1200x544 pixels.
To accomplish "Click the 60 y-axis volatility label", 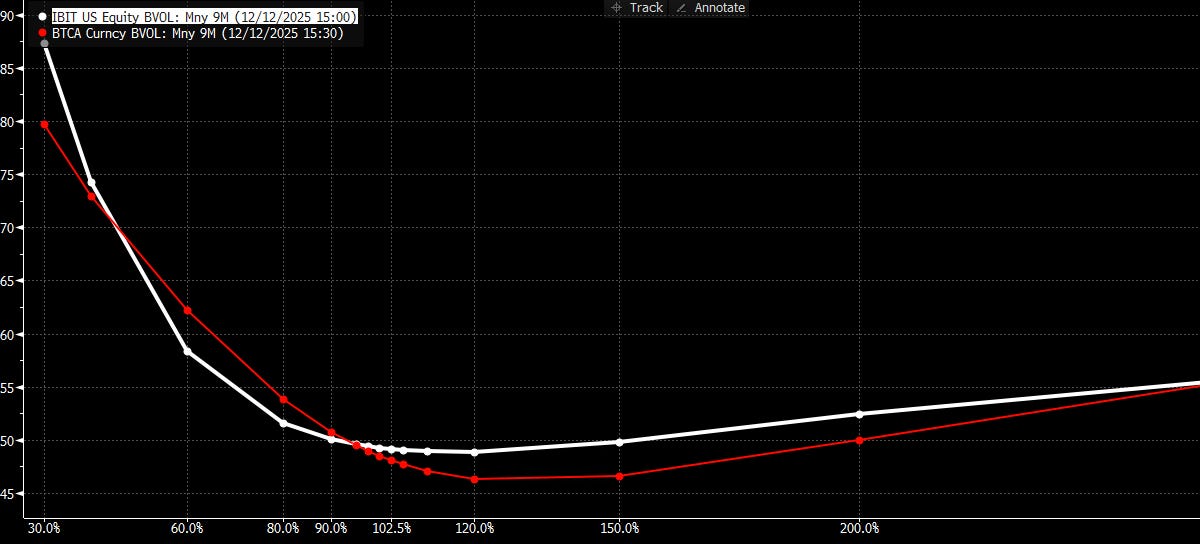I will (x=6, y=334).
